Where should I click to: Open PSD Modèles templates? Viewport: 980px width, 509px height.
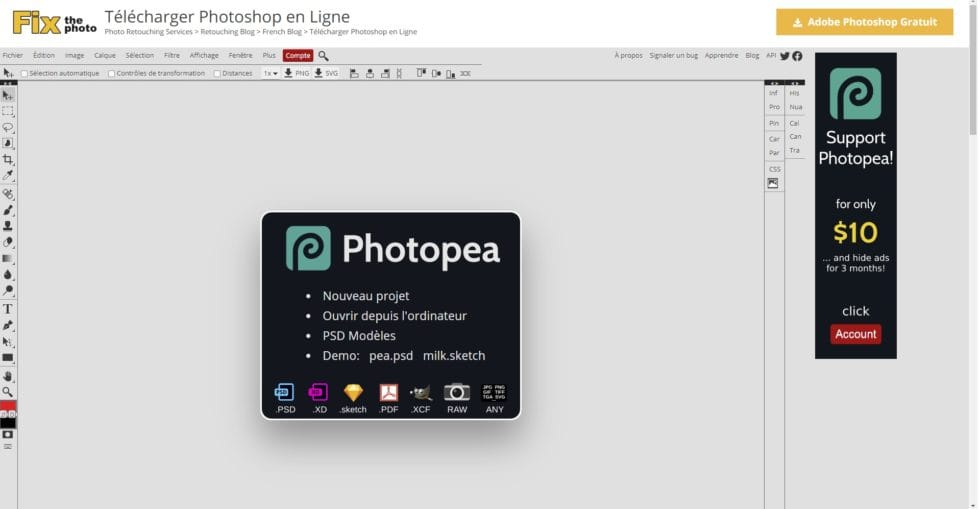click(x=359, y=336)
